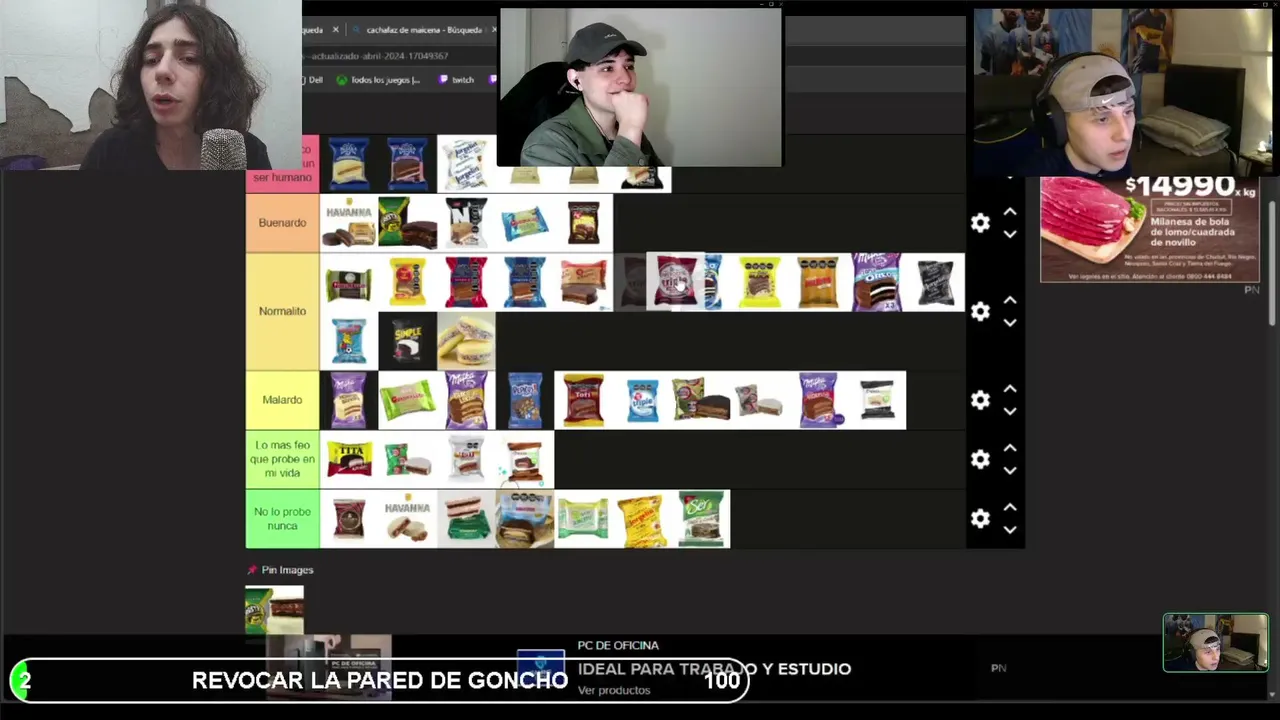Click the pinned alfajor image under Pin Images
The height and width of the screenshot is (720, 1280).
pyautogui.click(x=274, y=610)
